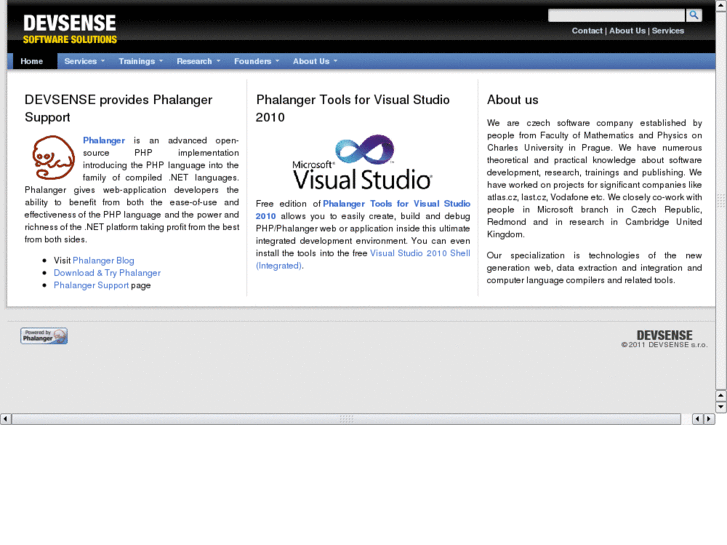Open the Phalanger Support link

pos(91,285)
